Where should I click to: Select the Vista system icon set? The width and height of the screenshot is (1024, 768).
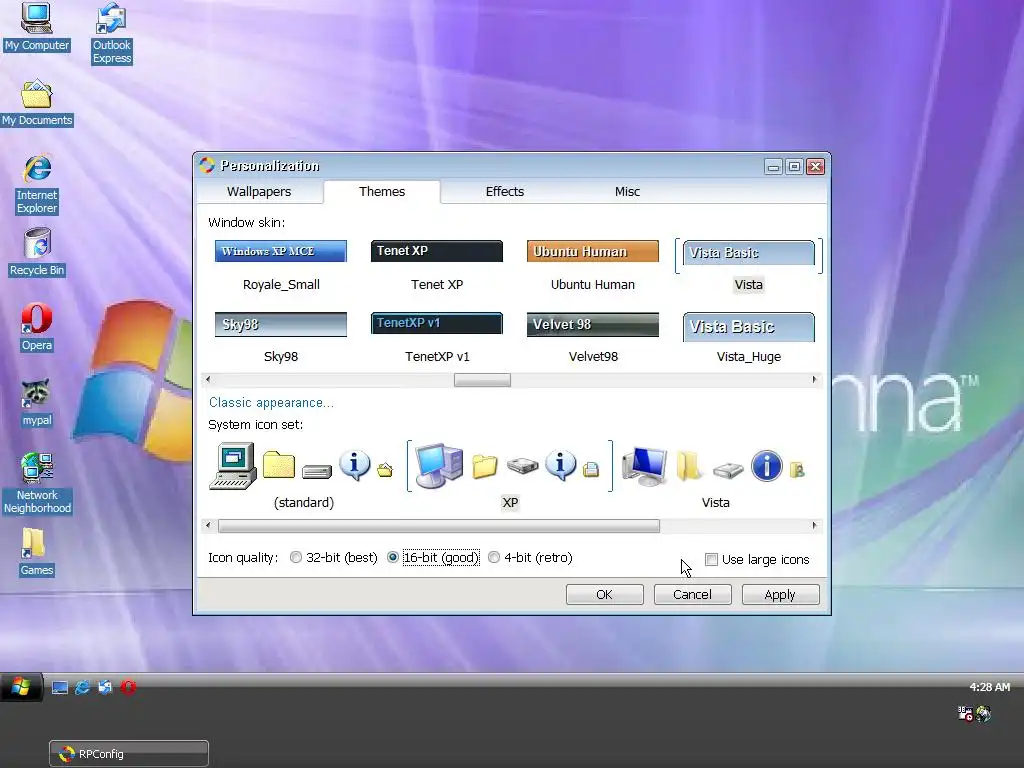tap(716, 475)
